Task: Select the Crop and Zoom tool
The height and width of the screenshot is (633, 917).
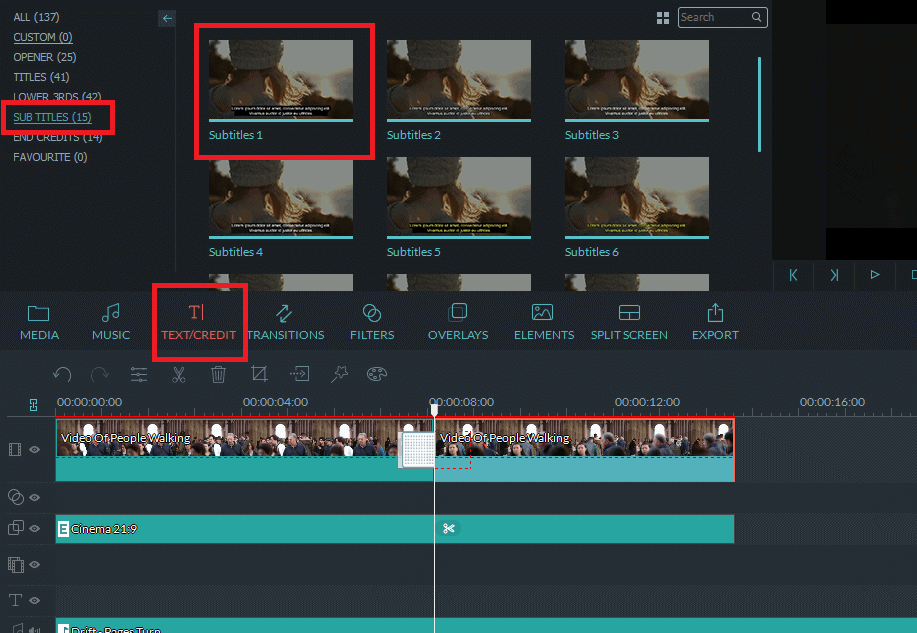Action: point(258,373)
